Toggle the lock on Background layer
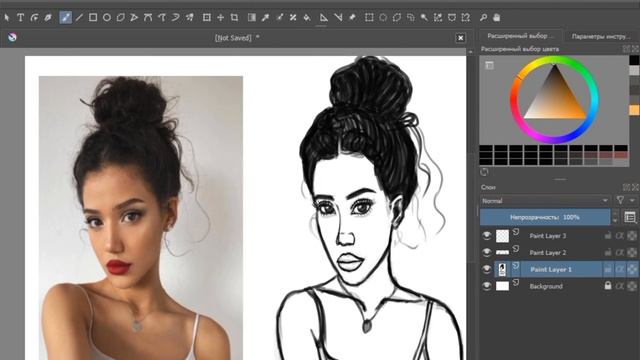The height and width of the screenshot is (360, 640). tap(608, 286)
